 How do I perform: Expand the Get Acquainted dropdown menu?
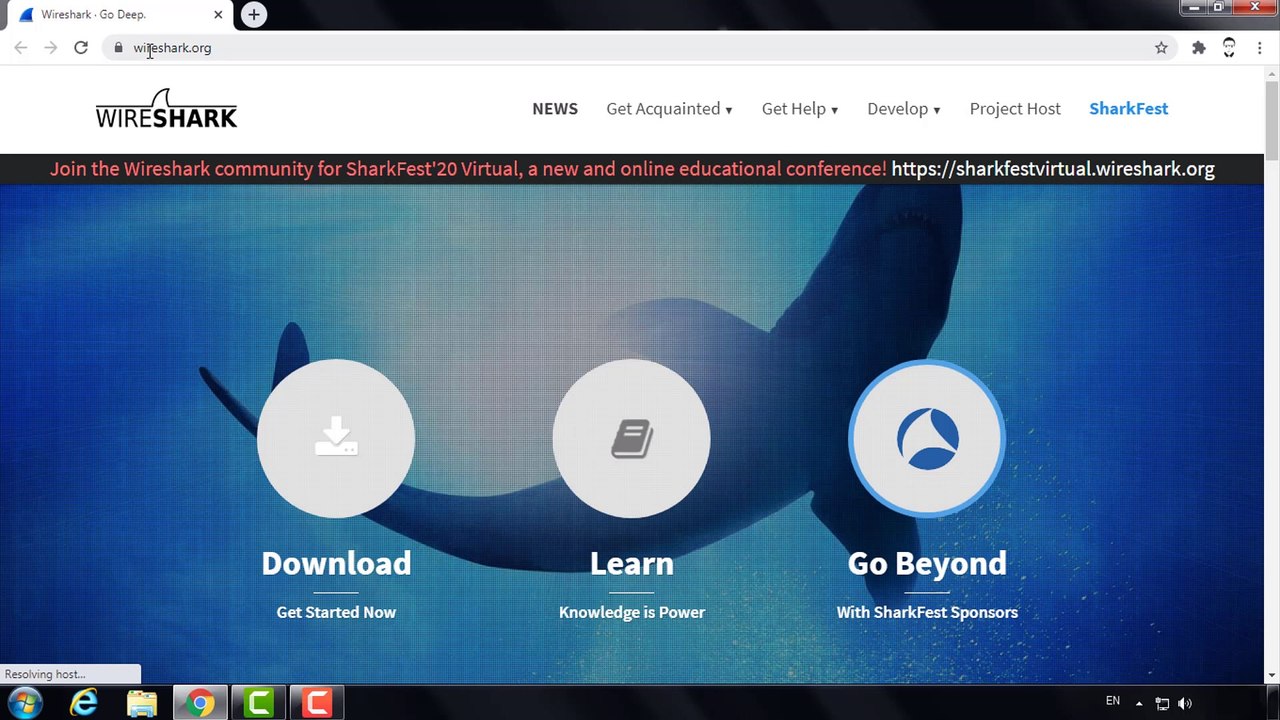pos(669,108)
